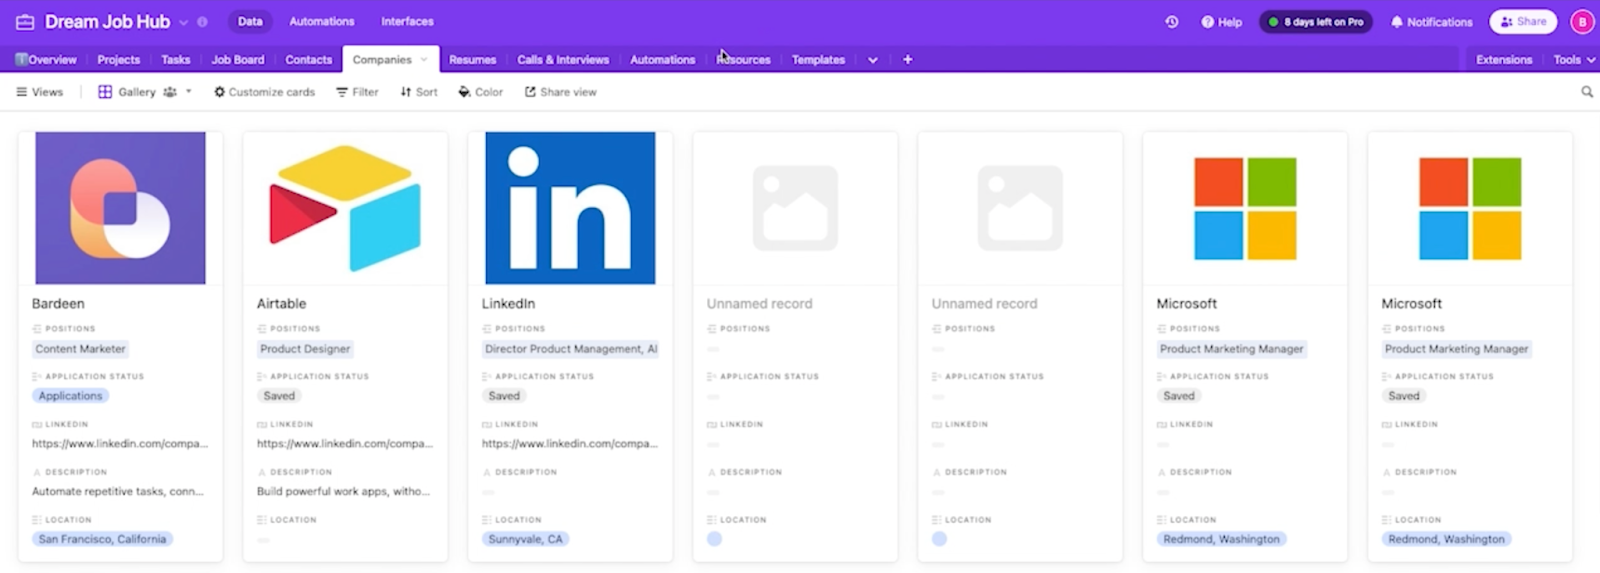
Task: Expand the Companies tab dropdown arrow
Action: [x=424, y=60]
